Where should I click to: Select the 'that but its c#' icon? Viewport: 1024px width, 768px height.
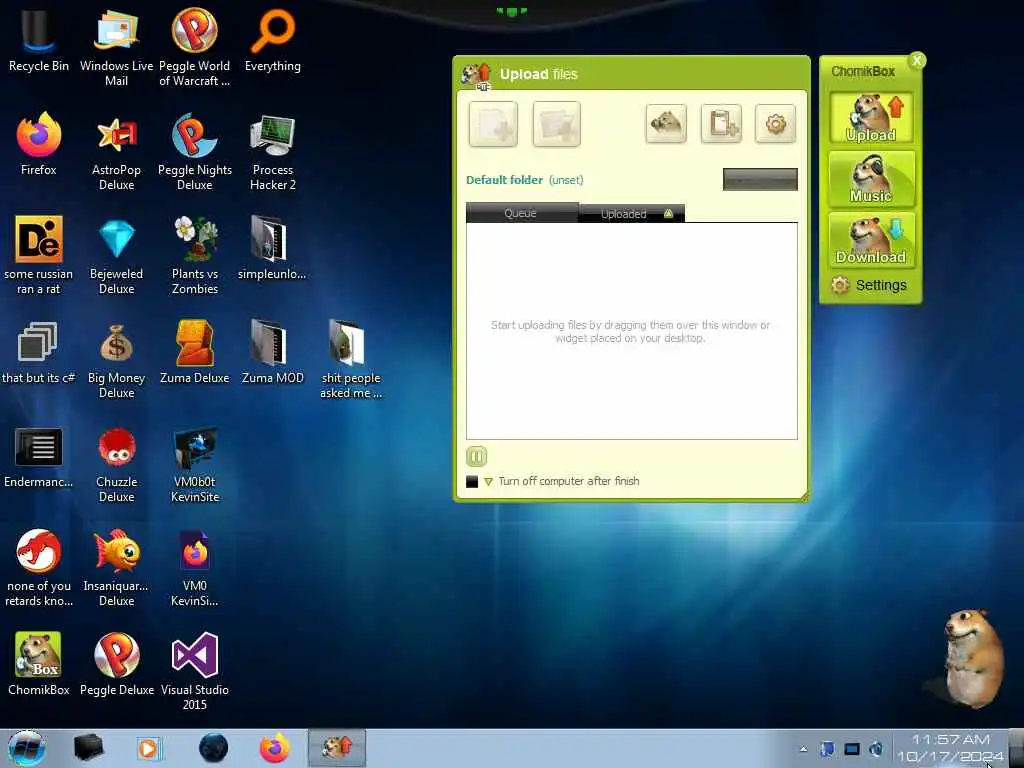pyautogui.click(x=38, y=353)
